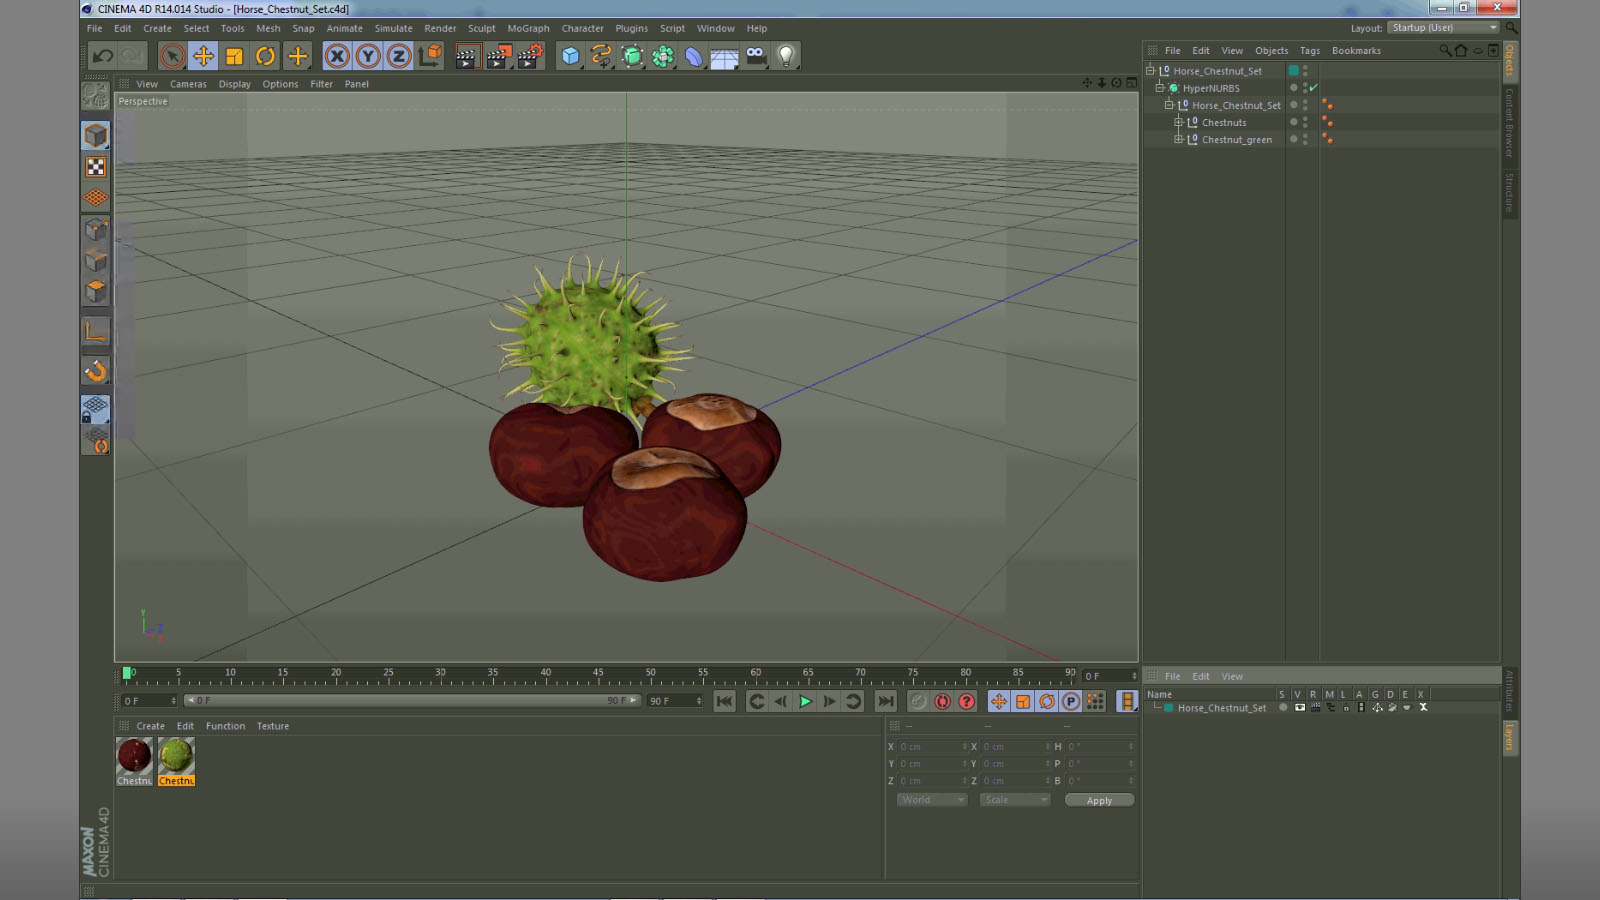Activate the Scale tool in top toolbar
Screen dimensions: 1600x900
point(234,56)
